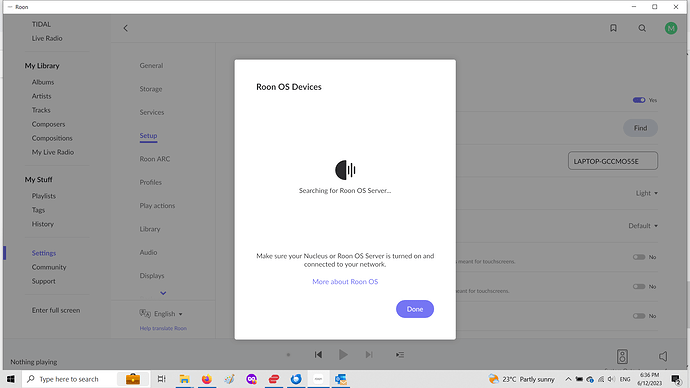The height and width of the screenshot is (388, 690).
Task: Open Outlook mail from taskbar
Action: (x=341, y=379)
